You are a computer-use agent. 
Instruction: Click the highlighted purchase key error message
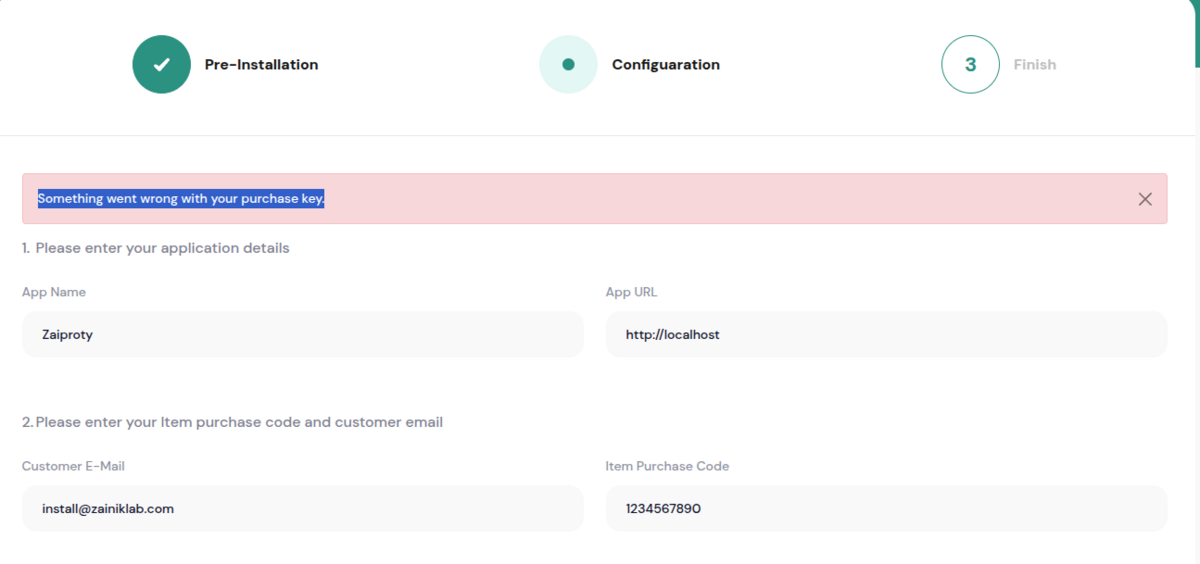click(181, 198)
